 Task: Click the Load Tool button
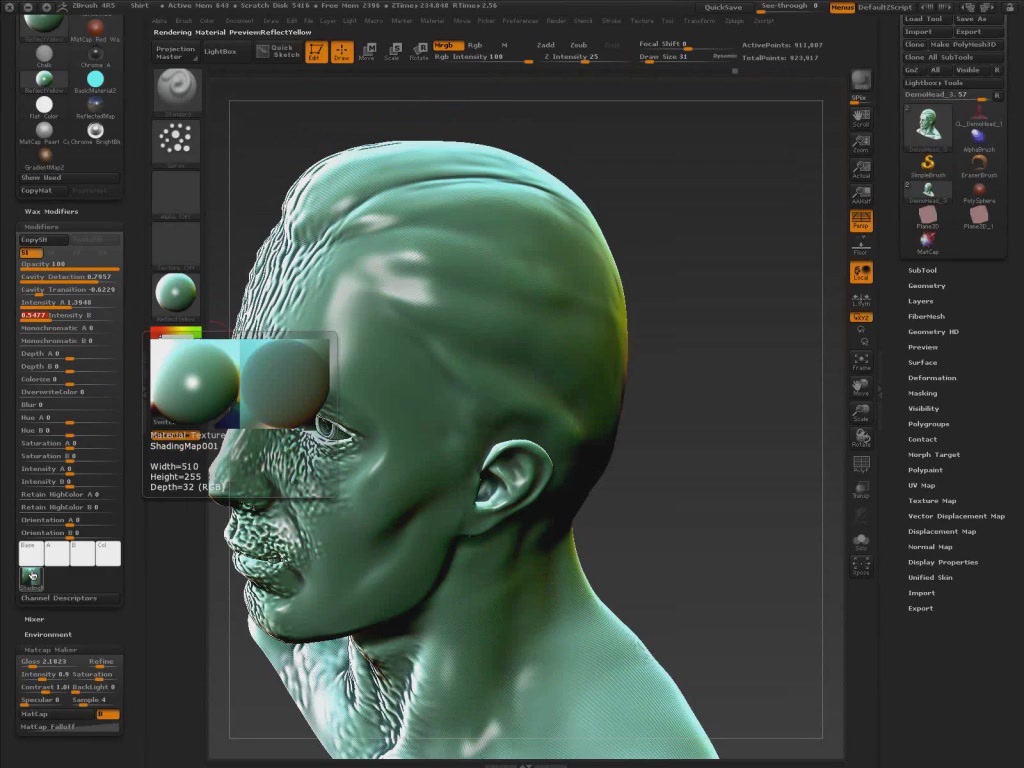click(x=926, y=19)
